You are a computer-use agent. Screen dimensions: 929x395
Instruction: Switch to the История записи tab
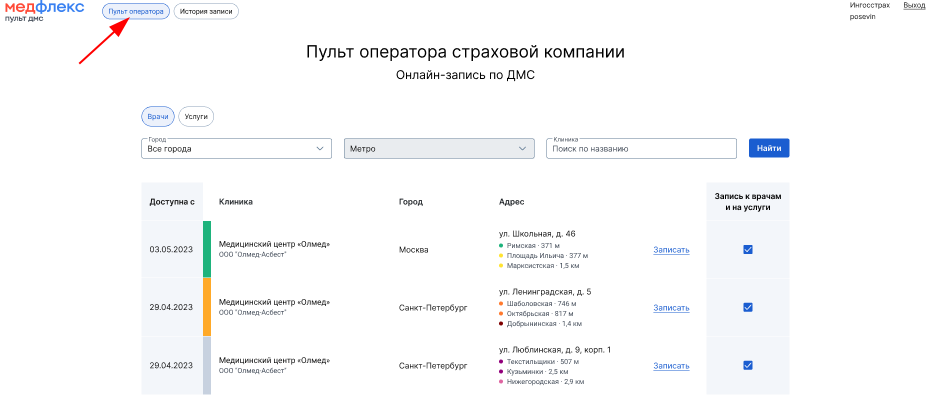coord(206,11)
